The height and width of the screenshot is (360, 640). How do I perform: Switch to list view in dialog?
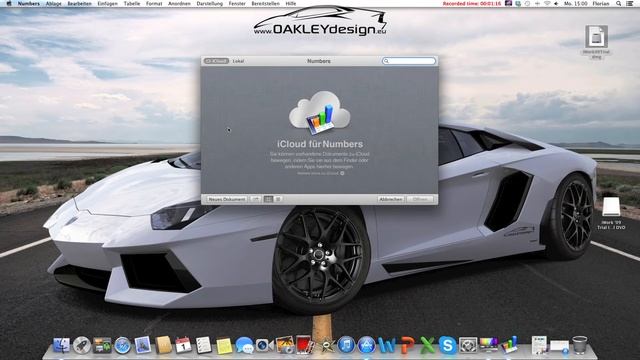point(278,199)
